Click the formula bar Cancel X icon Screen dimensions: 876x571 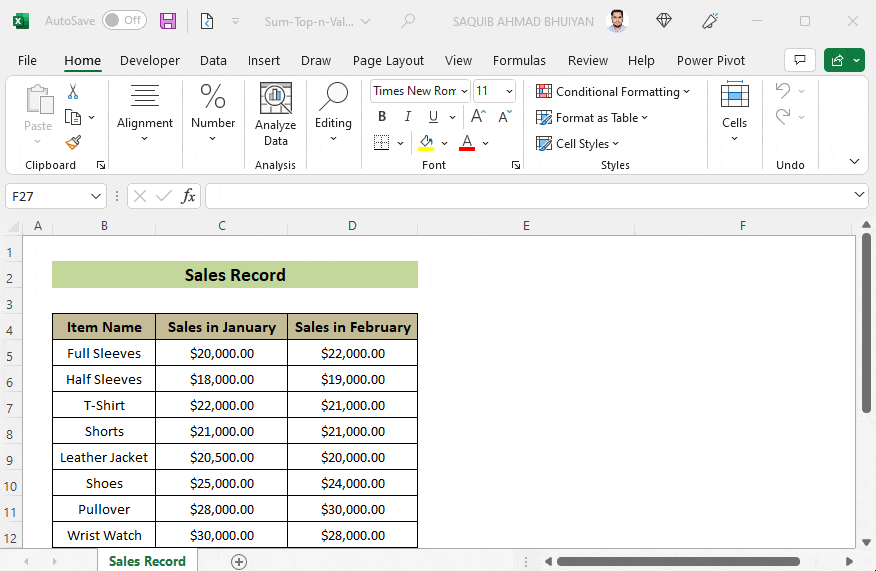(x=140, y=196)
